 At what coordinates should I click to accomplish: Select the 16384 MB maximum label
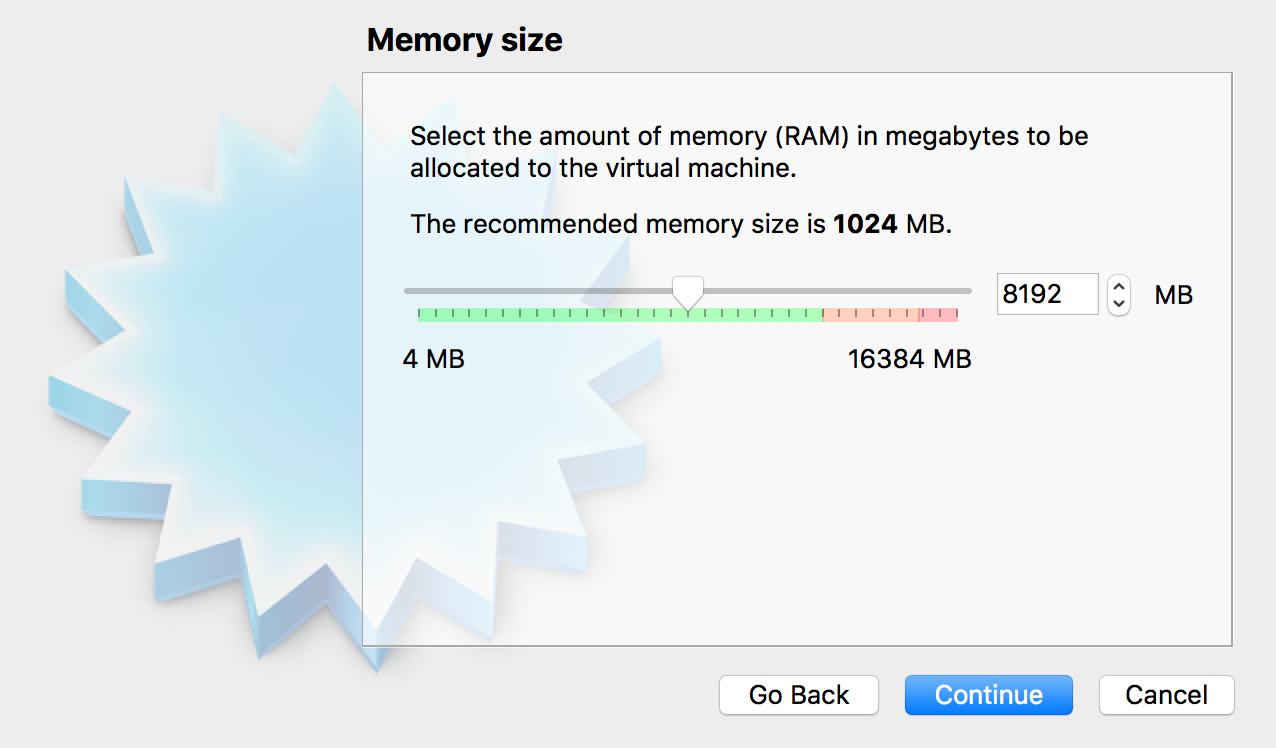coord(910,359)
